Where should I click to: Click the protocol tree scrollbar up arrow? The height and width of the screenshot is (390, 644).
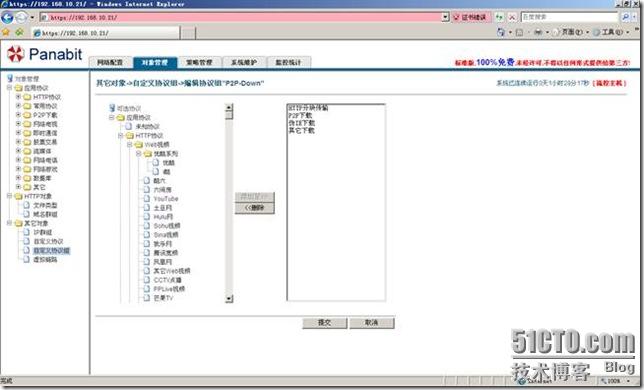click(x=229, y=108)
